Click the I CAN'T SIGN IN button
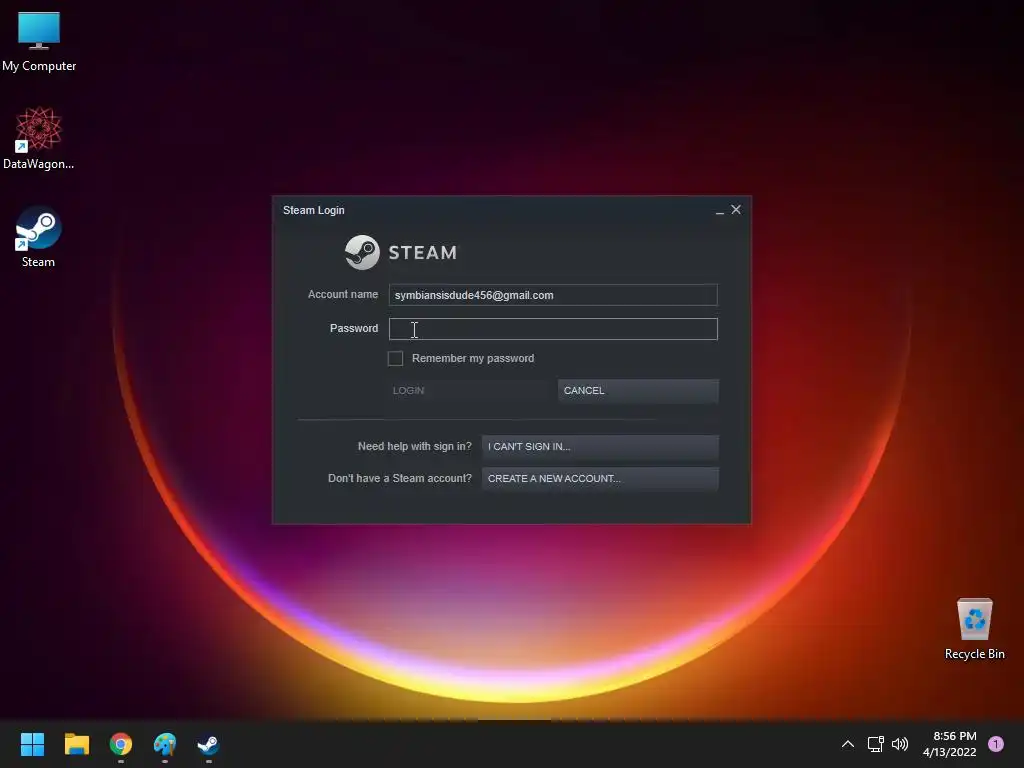This screenshot has height=768, width=1024. pyautogui.click(x=600, y=447)
